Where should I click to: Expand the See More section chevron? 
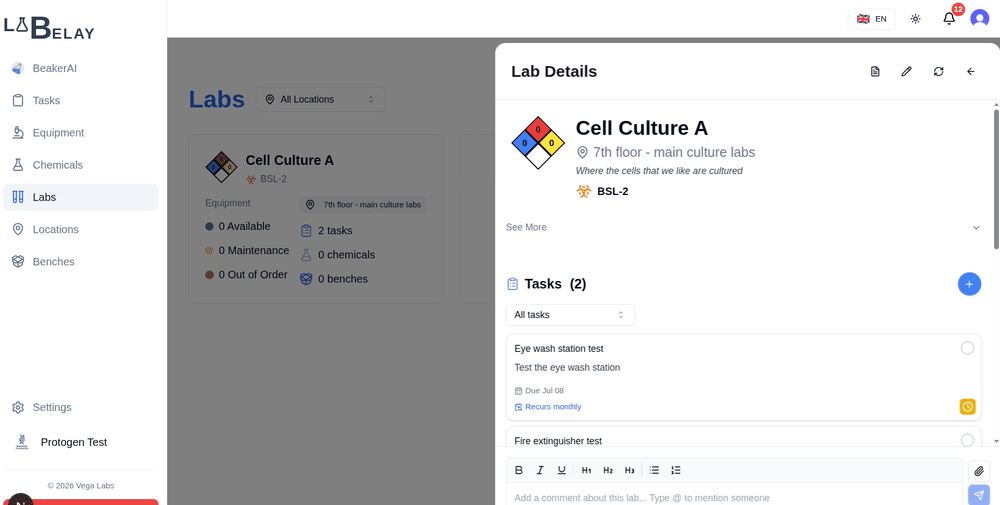[x=976, y=228]
